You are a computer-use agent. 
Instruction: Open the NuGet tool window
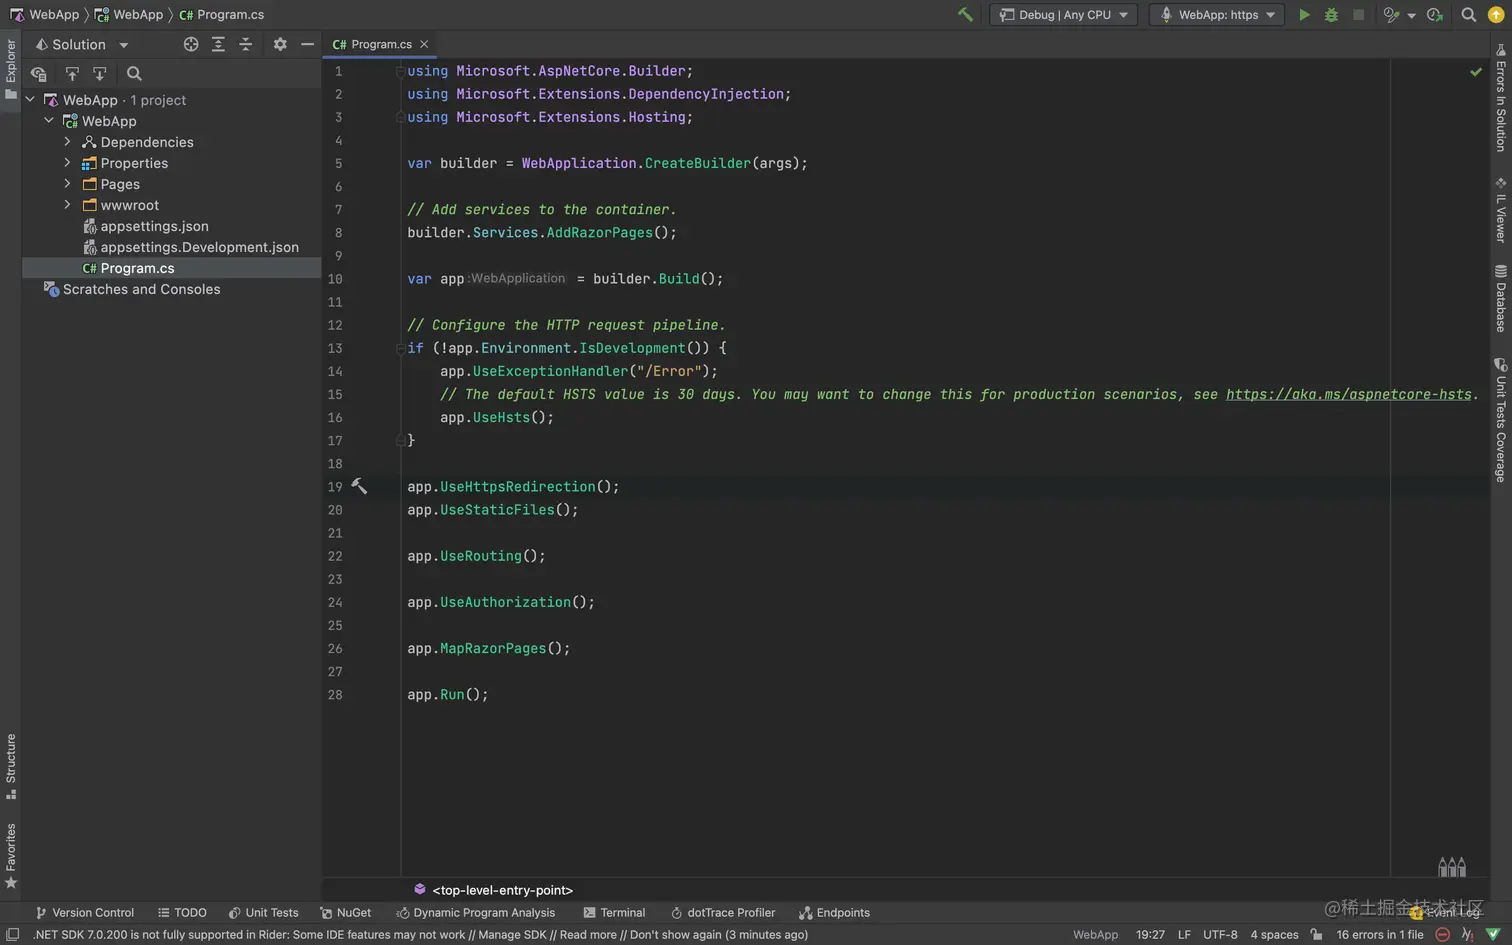[x=345, y=912]
